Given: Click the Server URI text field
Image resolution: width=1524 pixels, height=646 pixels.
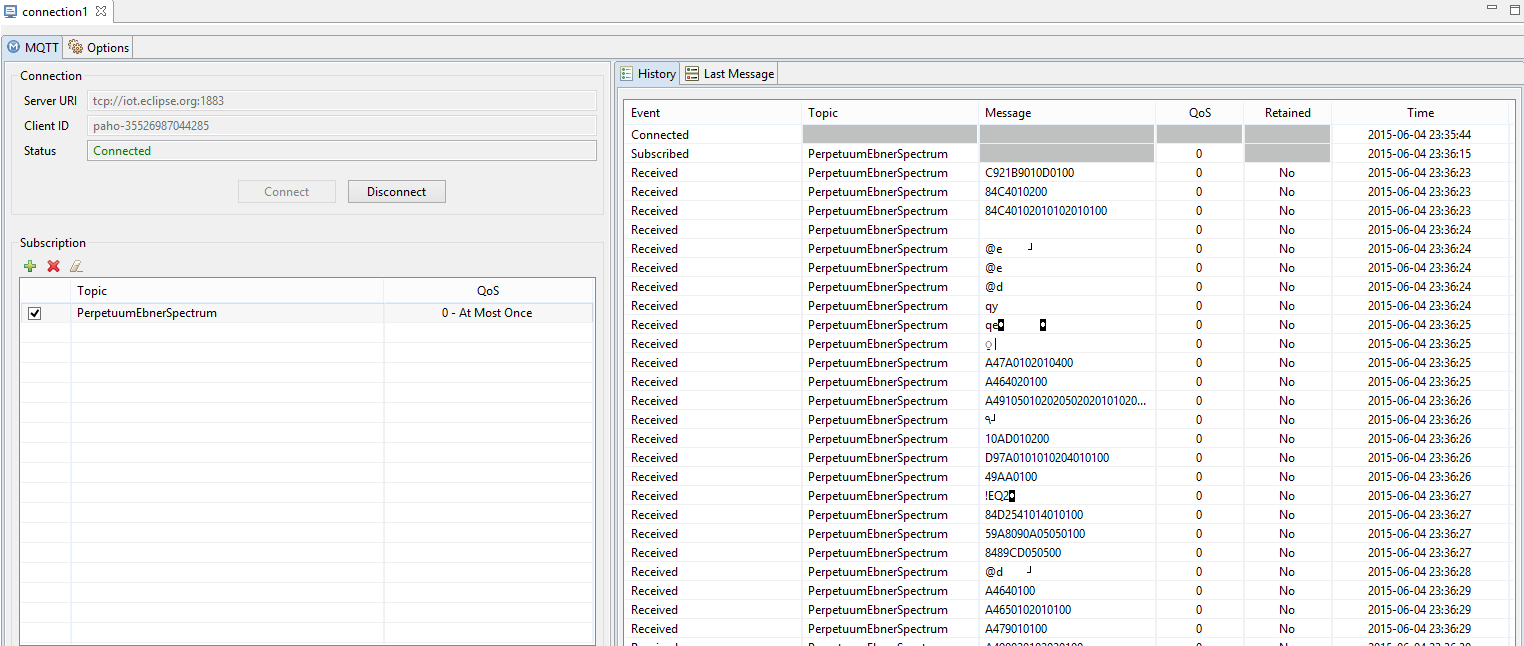Looking at the screenshot, I should point(341,101).
